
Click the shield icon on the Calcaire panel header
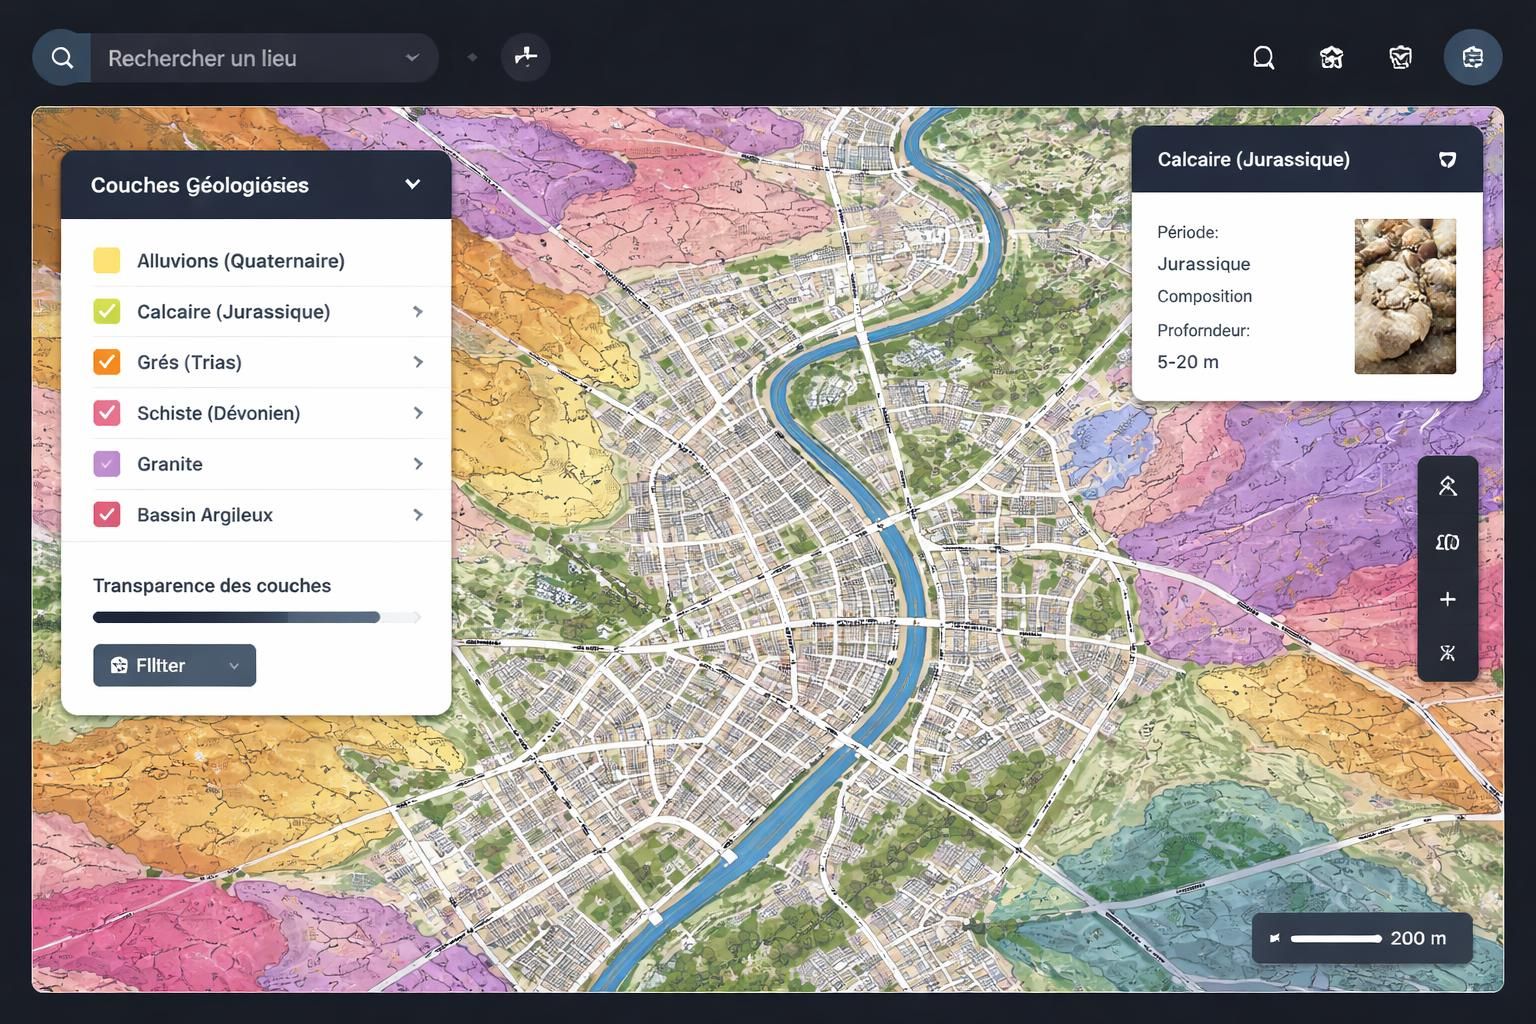tap(1447, 159)
